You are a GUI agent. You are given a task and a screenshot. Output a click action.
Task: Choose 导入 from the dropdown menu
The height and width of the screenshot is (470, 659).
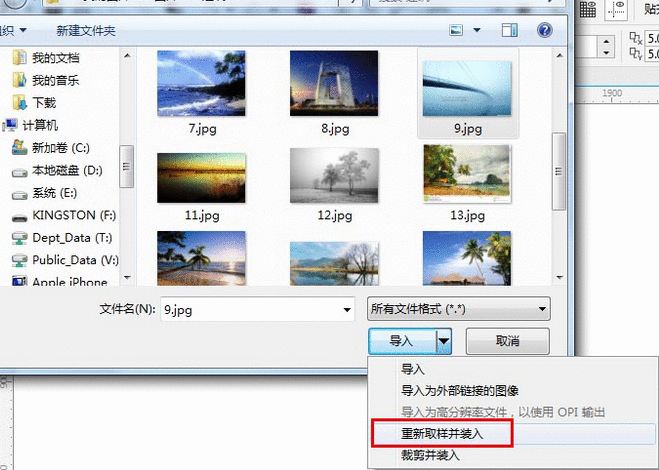click(x=413, y=370)
